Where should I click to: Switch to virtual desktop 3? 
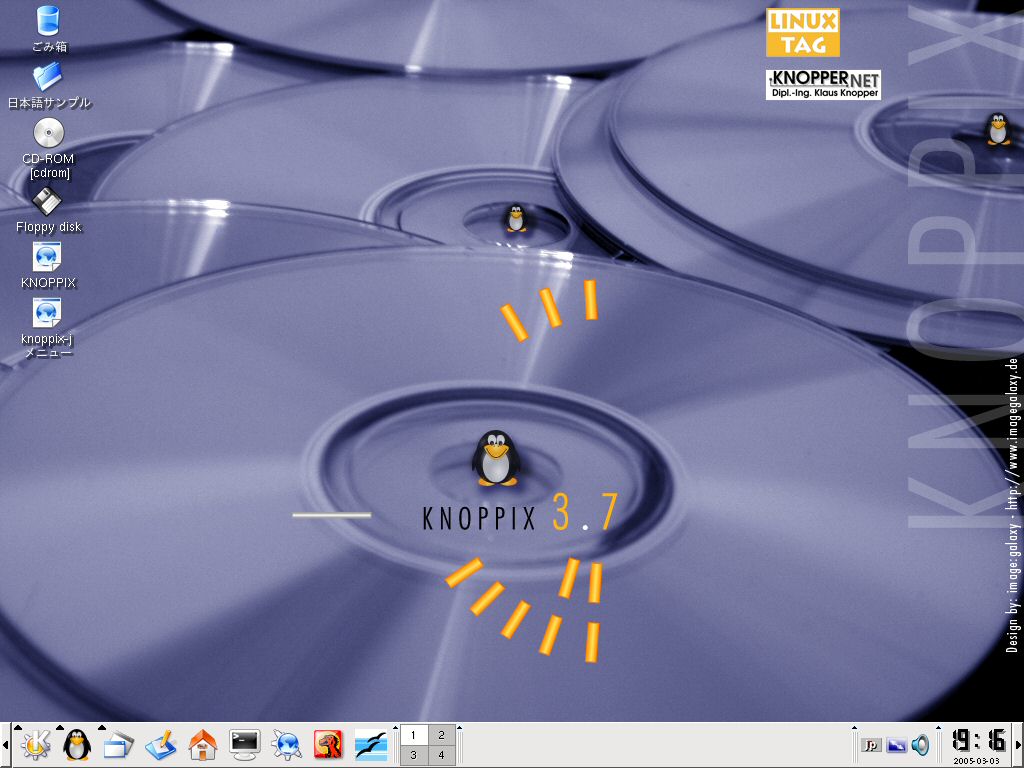click(413, 756)
